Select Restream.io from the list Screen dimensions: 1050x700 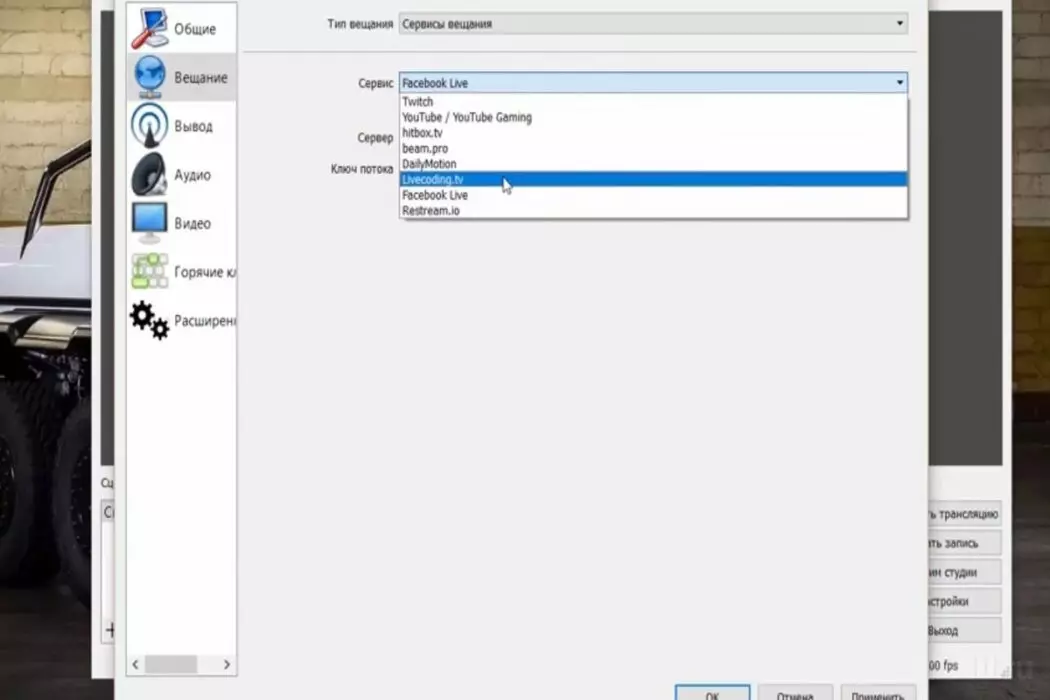(653, 210)
